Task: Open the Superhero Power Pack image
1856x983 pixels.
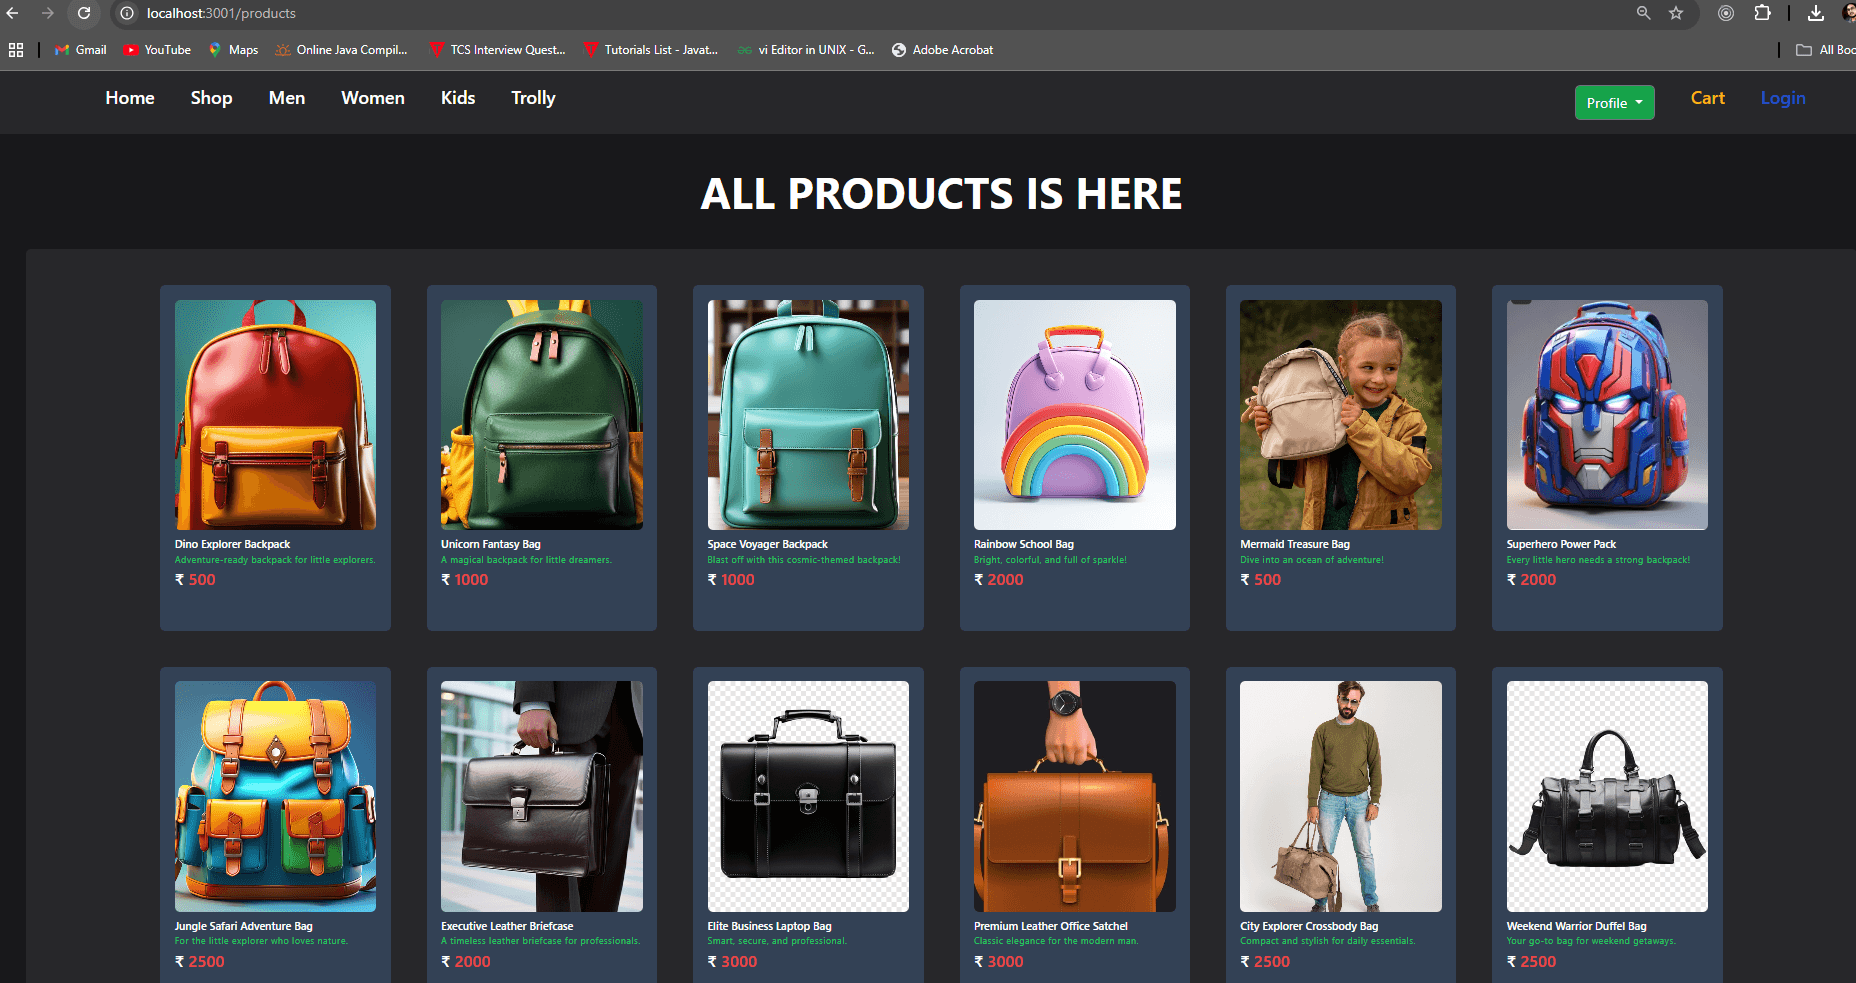Action: point(1607,415)
